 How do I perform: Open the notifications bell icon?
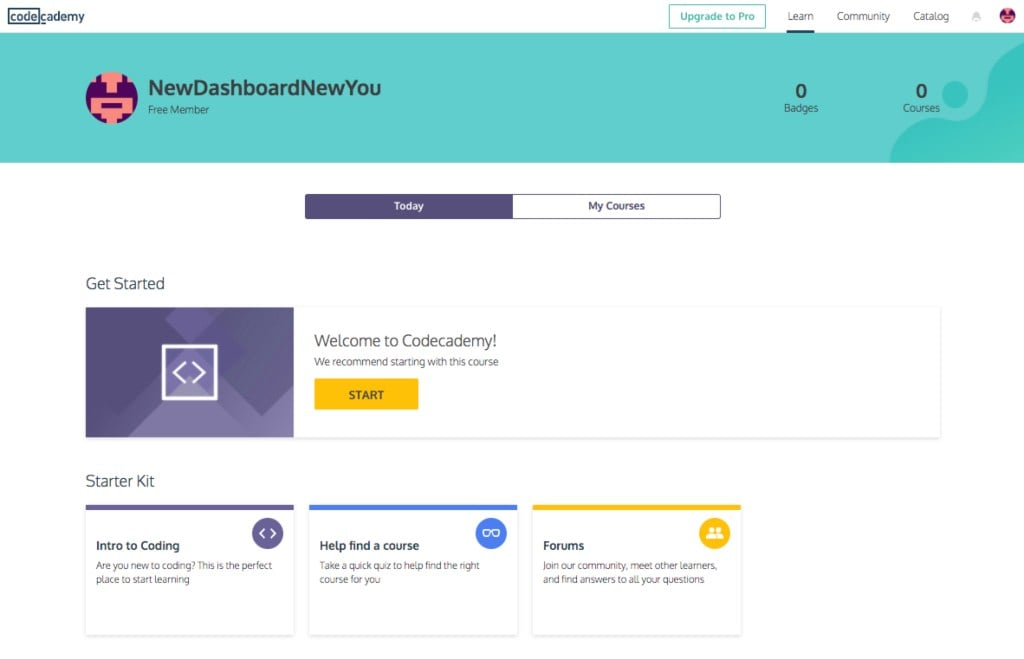pyautogui.click(x=976, y=17)
